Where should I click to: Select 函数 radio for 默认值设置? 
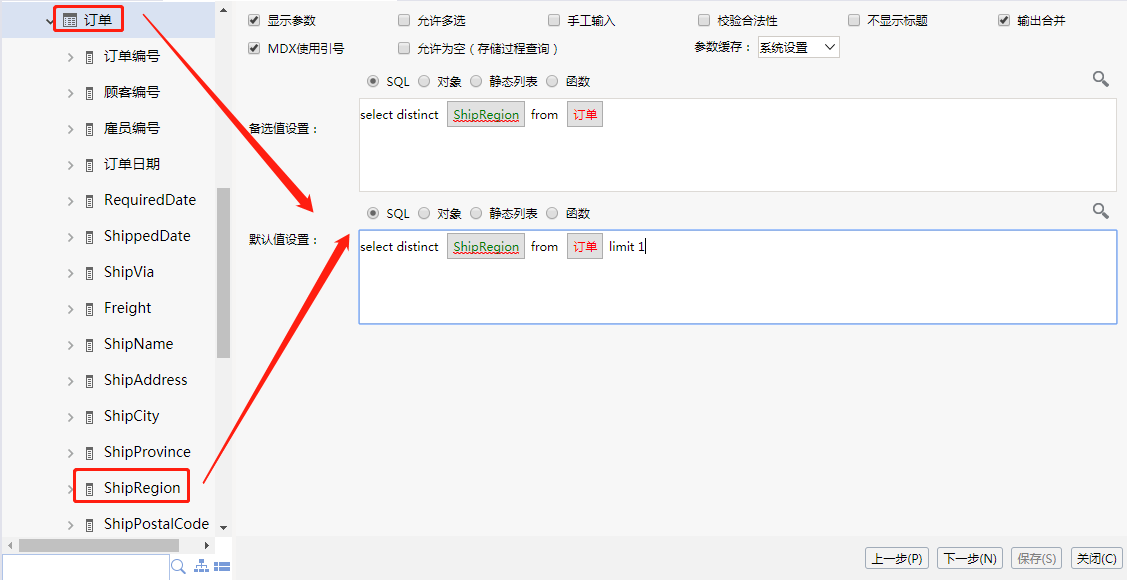click(x=552, y=213)
